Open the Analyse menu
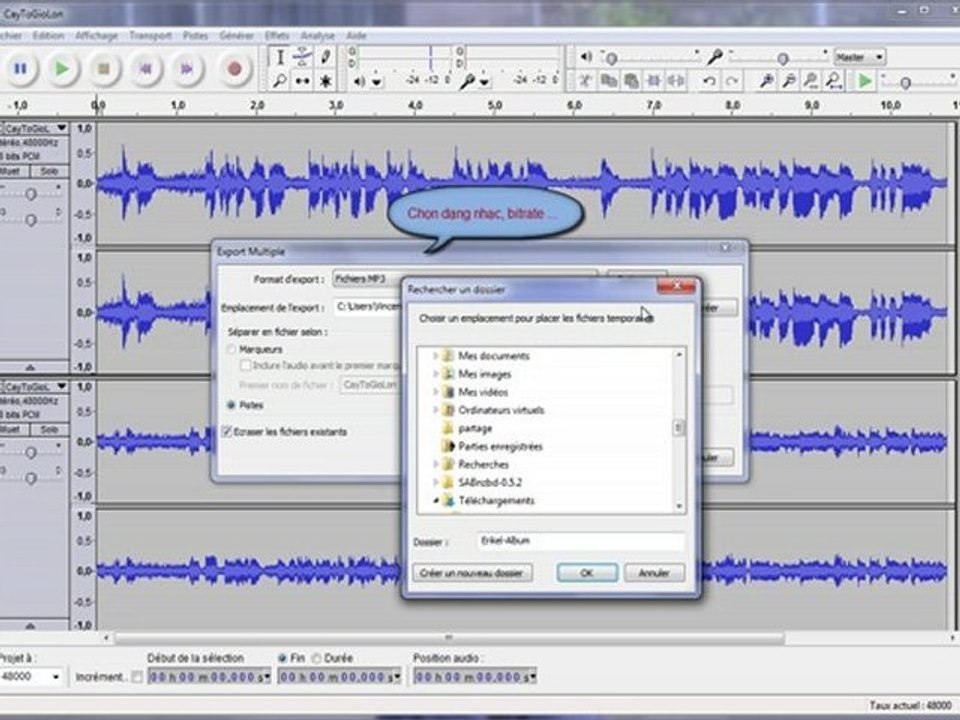 (x=317, y=36)
